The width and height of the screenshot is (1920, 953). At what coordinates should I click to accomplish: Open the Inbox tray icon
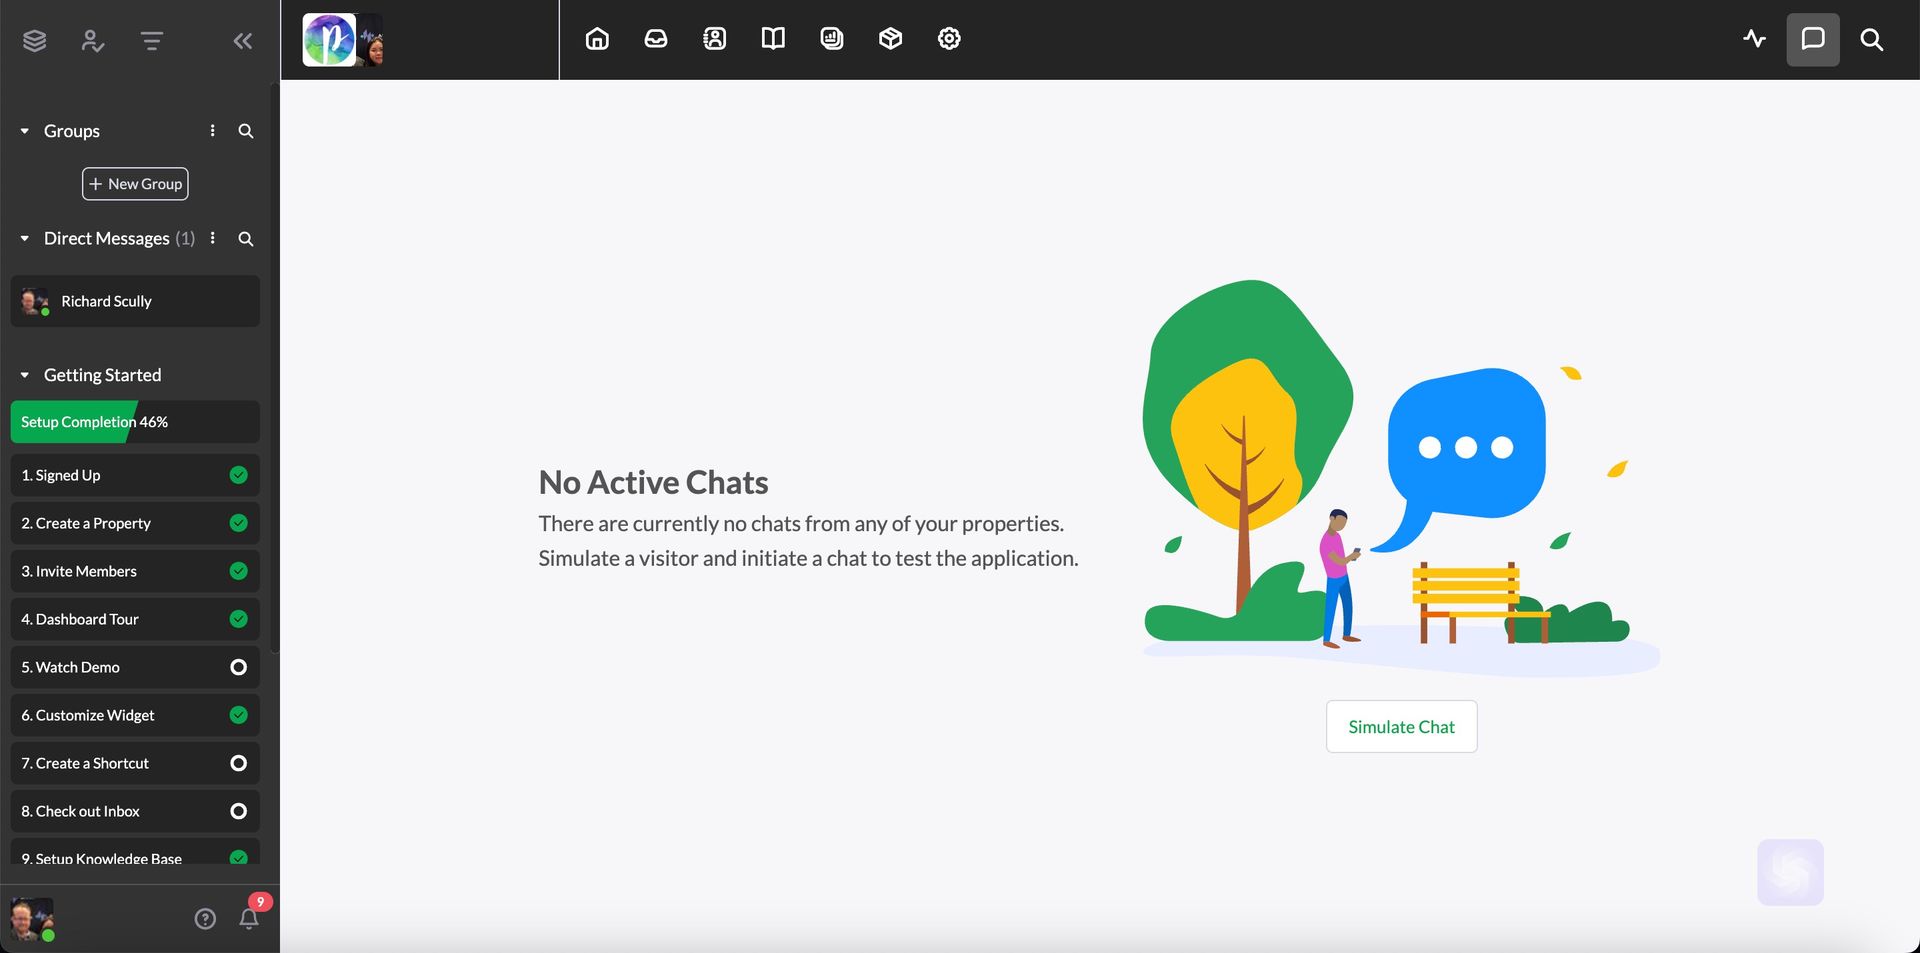656,39
